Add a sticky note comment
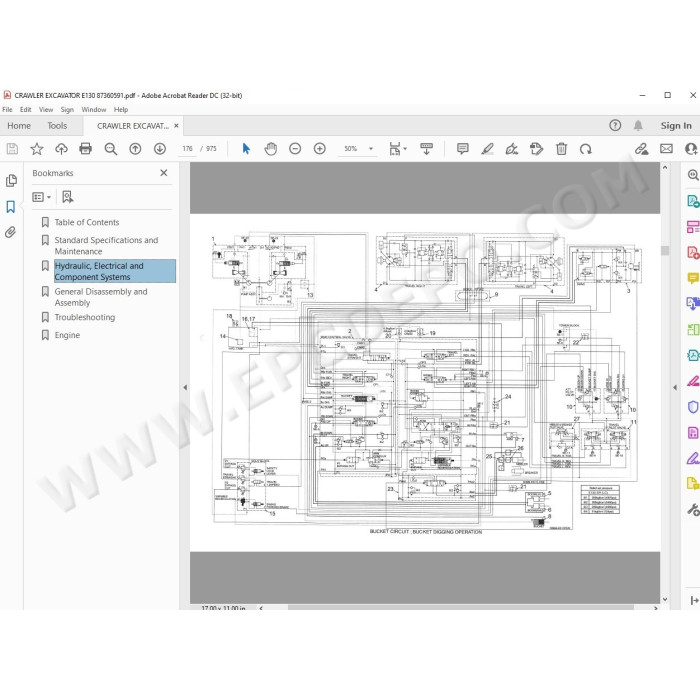The height and width of the screenshot is (700, 700). pyautogui.click(x=463, y=149)
